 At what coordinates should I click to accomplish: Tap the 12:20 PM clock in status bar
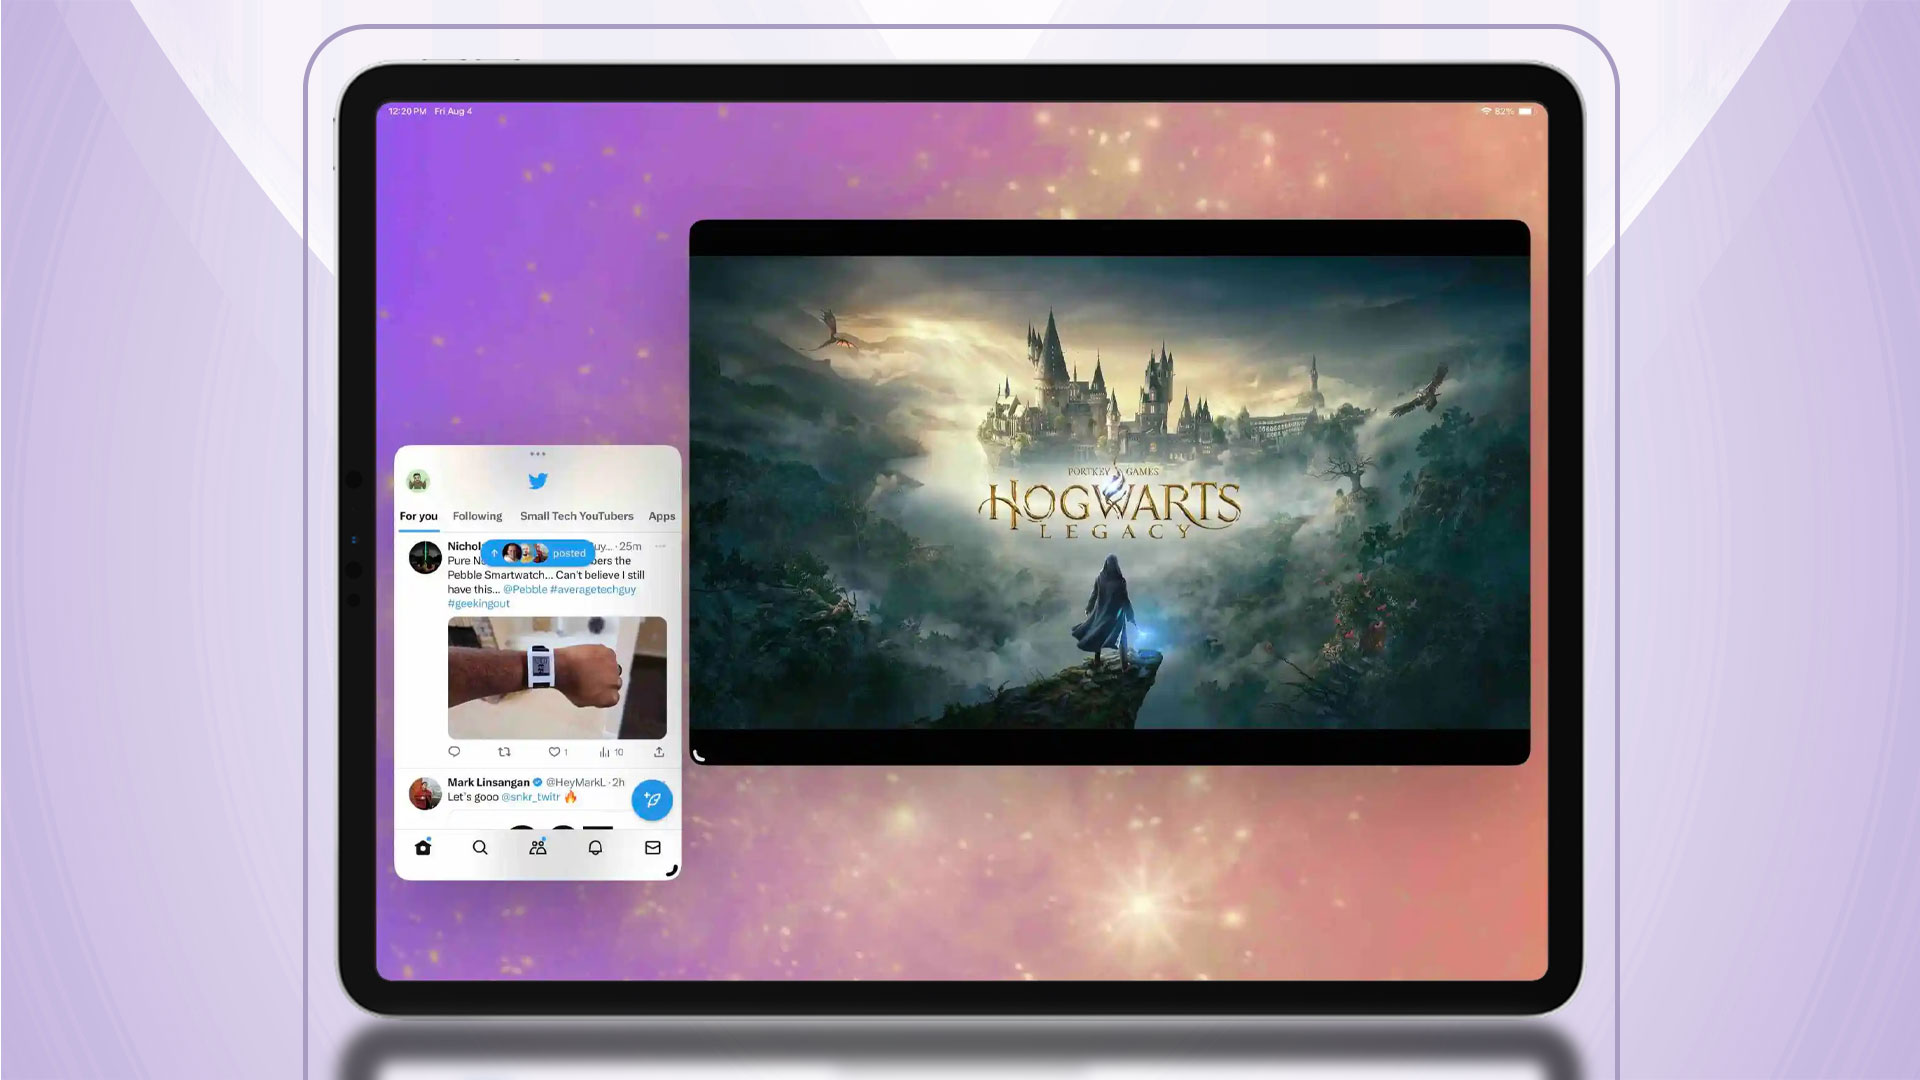(408, 111)
